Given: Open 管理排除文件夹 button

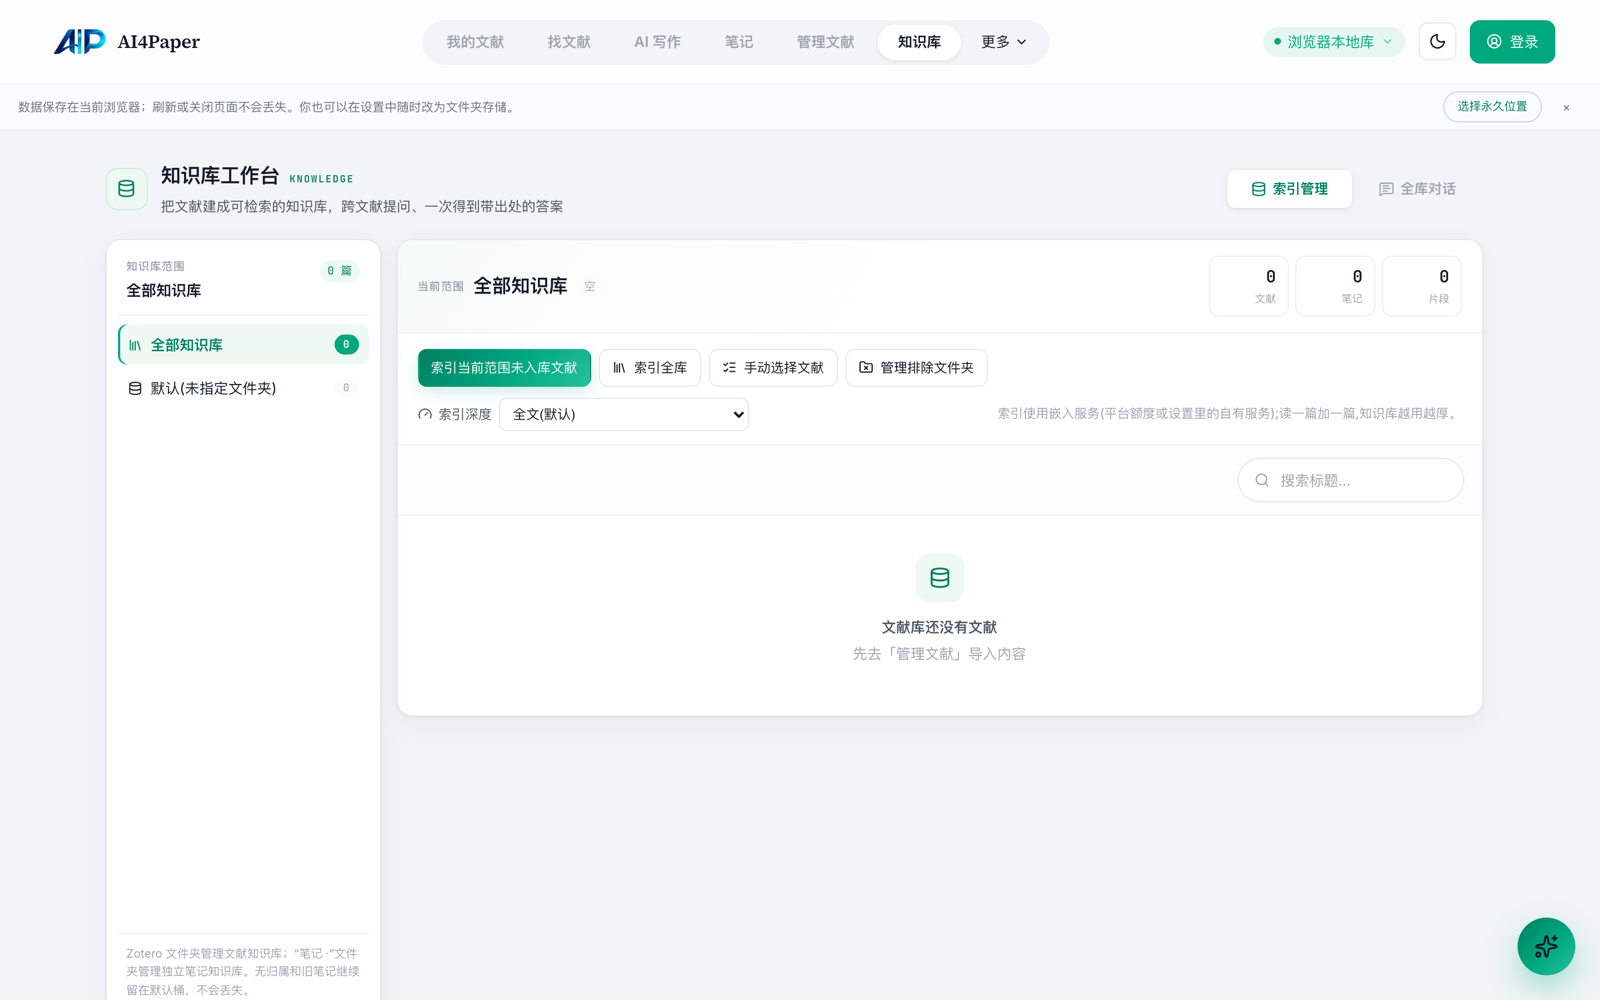Looking at the screenshot, I should click(x=916, y=368).
